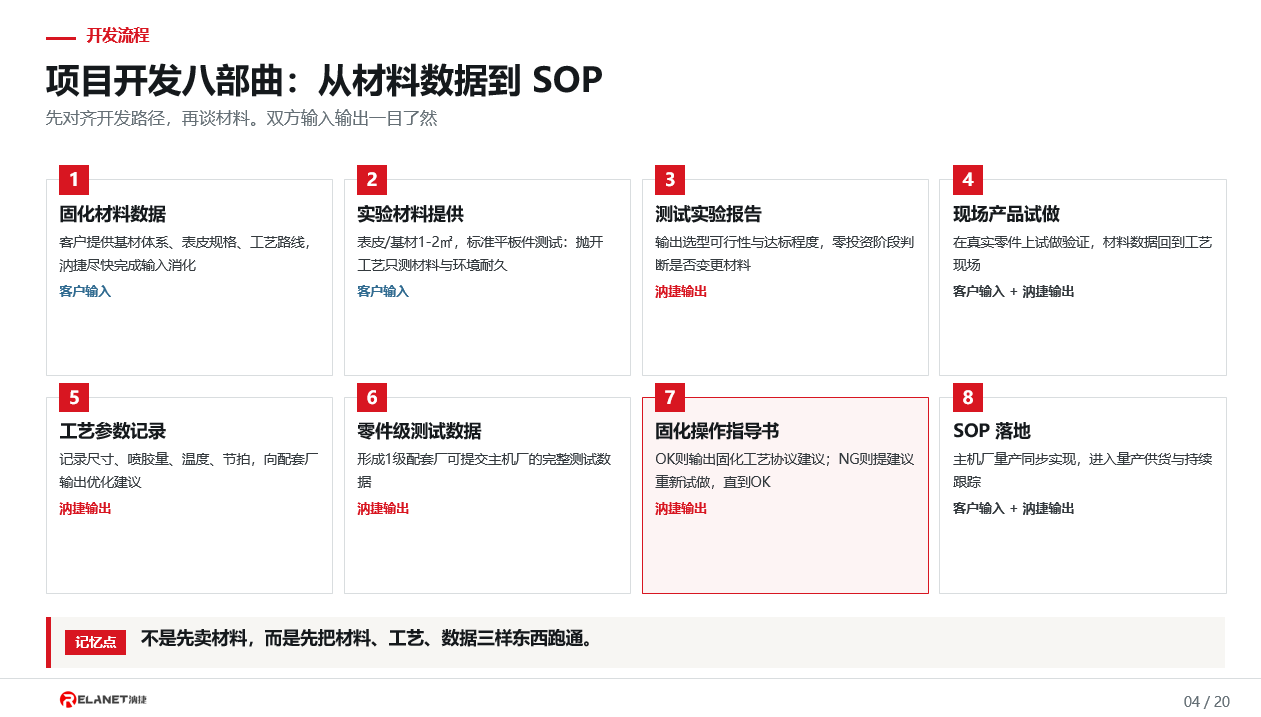The height and width of the screenshot is (717, 1261).
Task: Click 客户输入 tag in card 1
Action: coord(85,291)
